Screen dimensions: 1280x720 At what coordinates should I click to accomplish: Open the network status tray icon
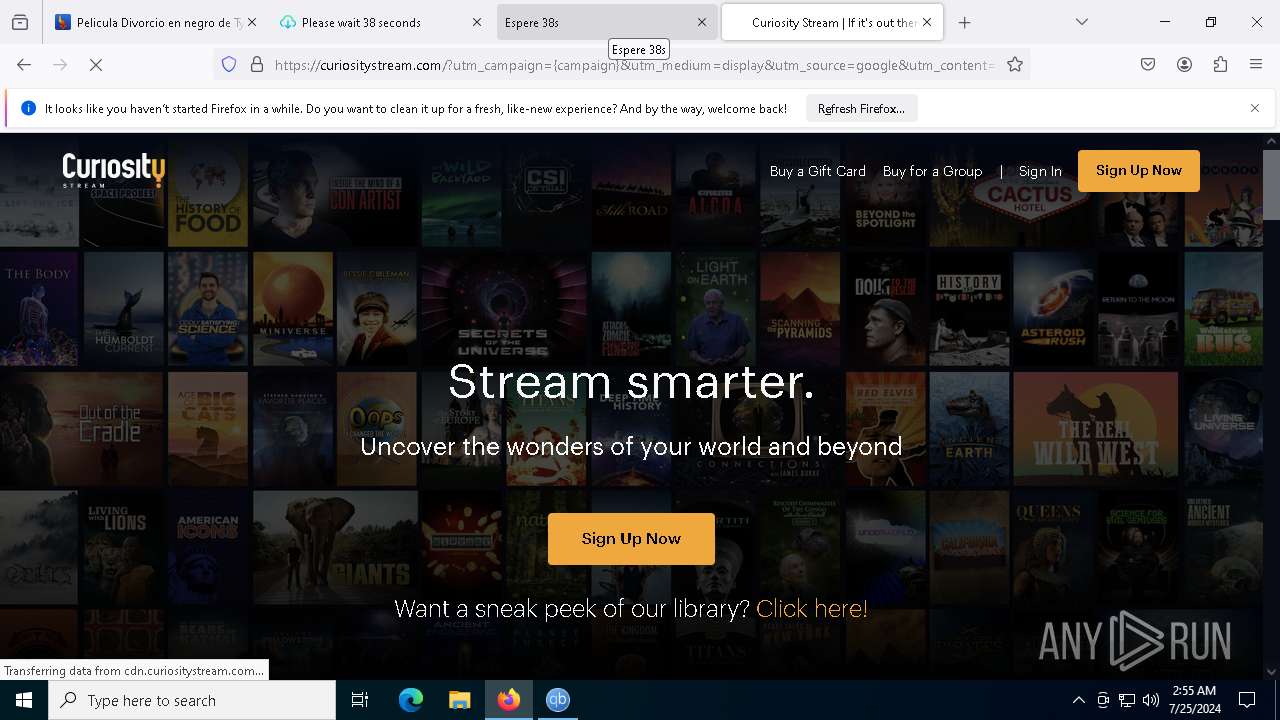tap(1127, 700)
